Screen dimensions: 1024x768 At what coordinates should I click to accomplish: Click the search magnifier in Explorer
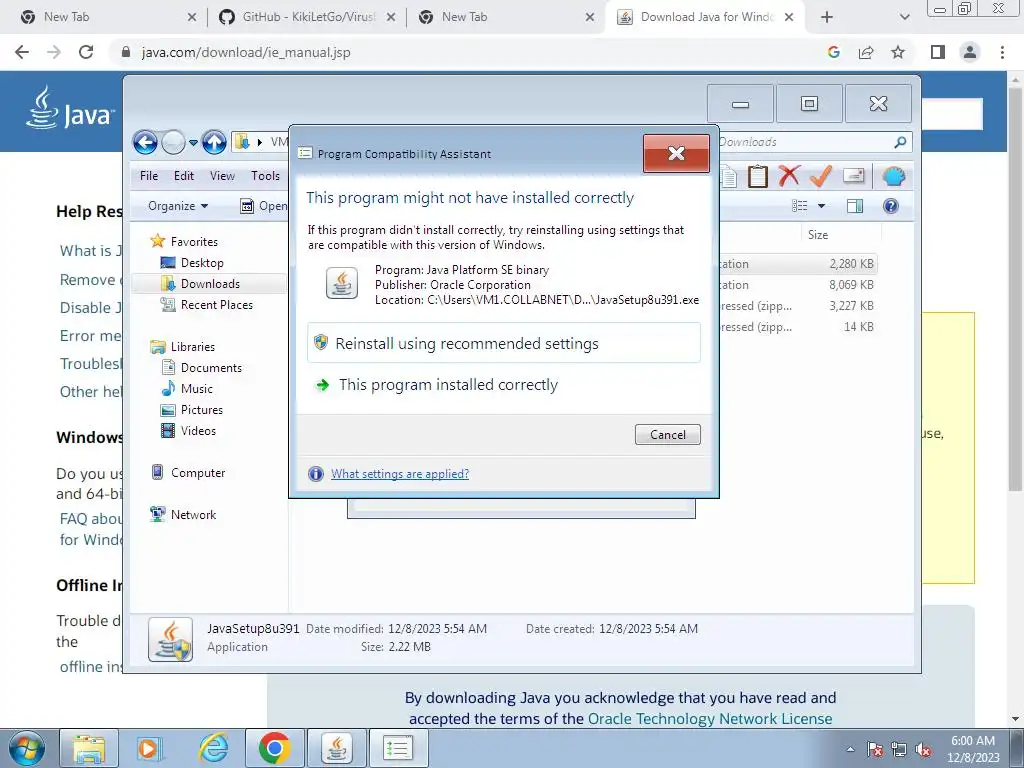pos(900,142)
